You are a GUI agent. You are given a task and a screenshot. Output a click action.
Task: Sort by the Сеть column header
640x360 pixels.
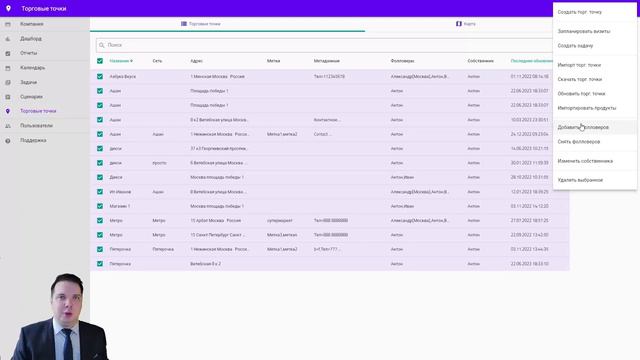click(157, 61)
